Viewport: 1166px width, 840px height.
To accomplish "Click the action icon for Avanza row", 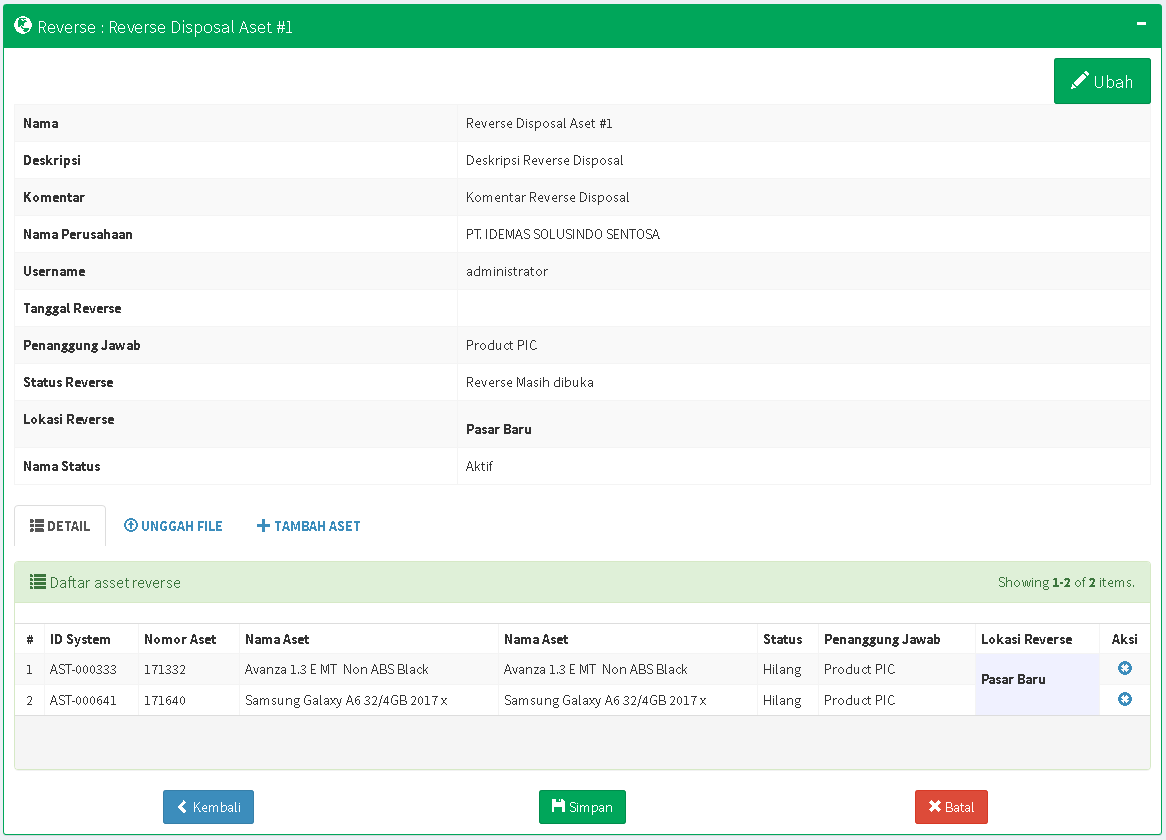I will coord(1125,669).
